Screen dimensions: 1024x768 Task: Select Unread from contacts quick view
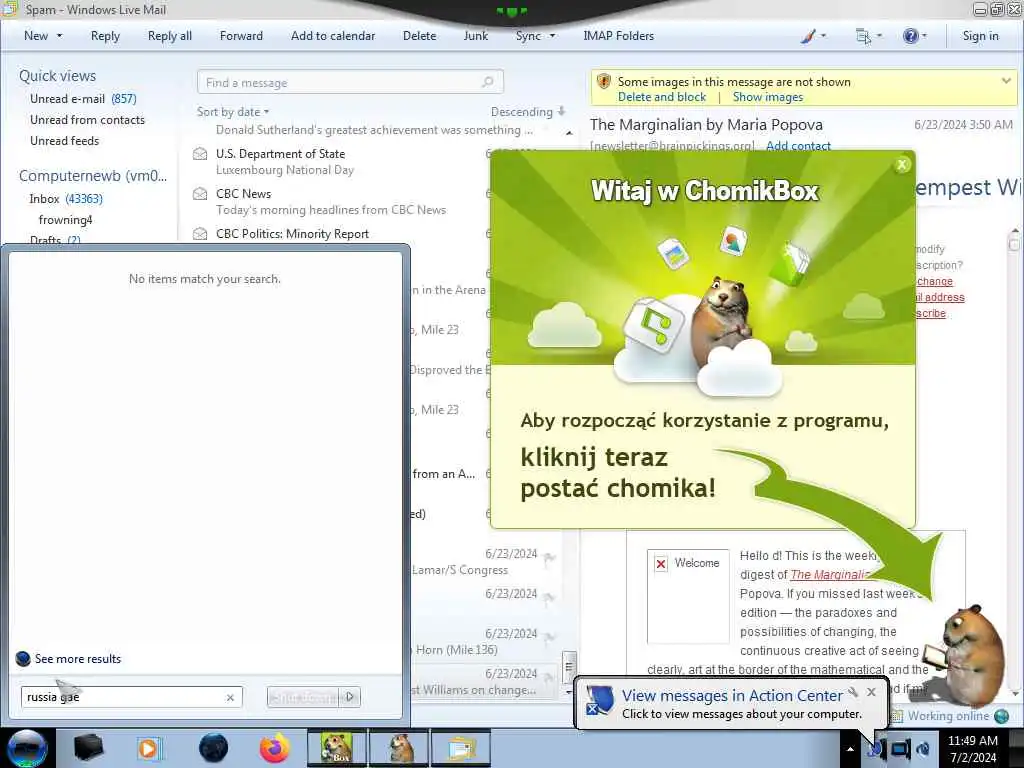[88, 120]
